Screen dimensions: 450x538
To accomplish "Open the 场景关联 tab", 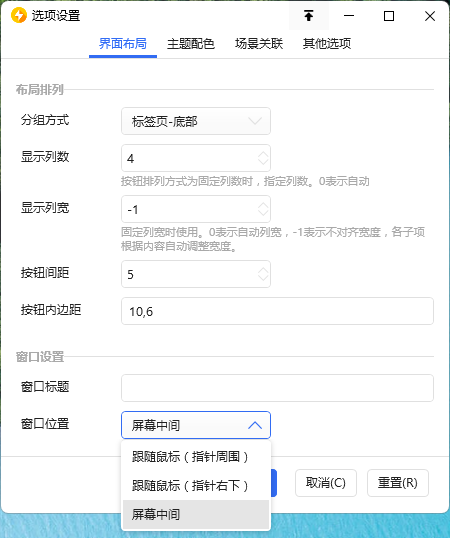I will click(x=259, y=44).
